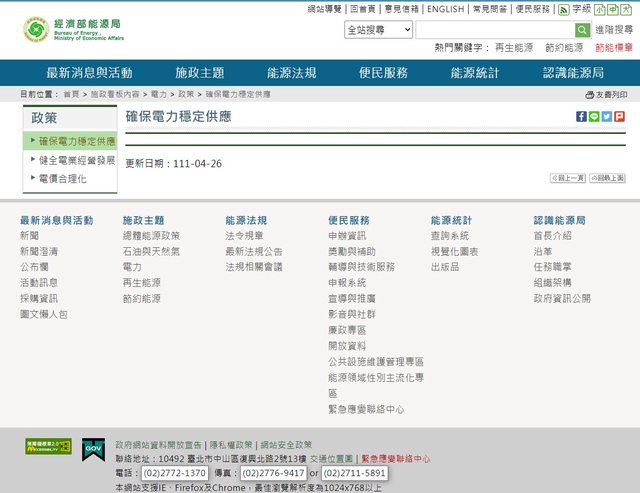The image size is (640, 493).
Task: Click the green search magnifier button
Action: (x=582, y=30)
